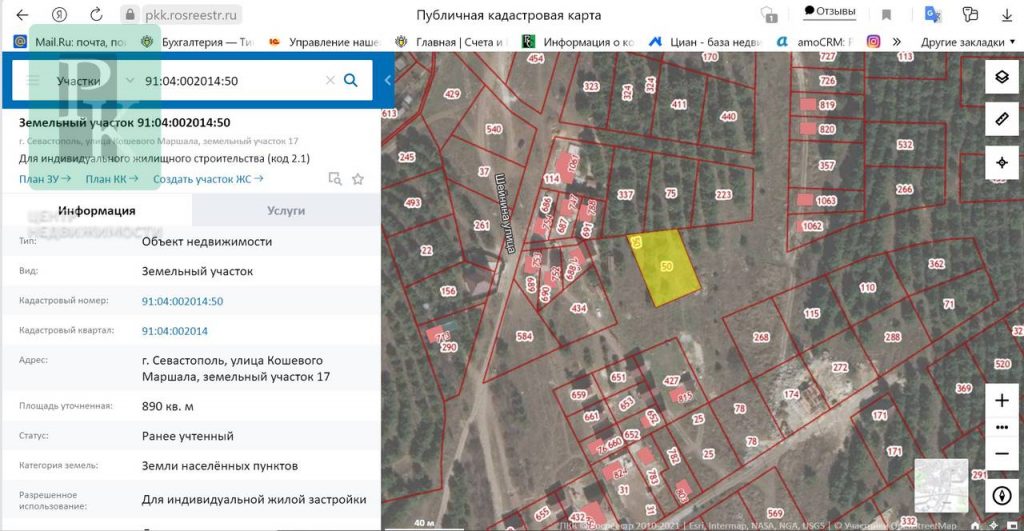Open the Участки search type dropdown
This screenshot has height=531, width=1024.
click(94, 80)
